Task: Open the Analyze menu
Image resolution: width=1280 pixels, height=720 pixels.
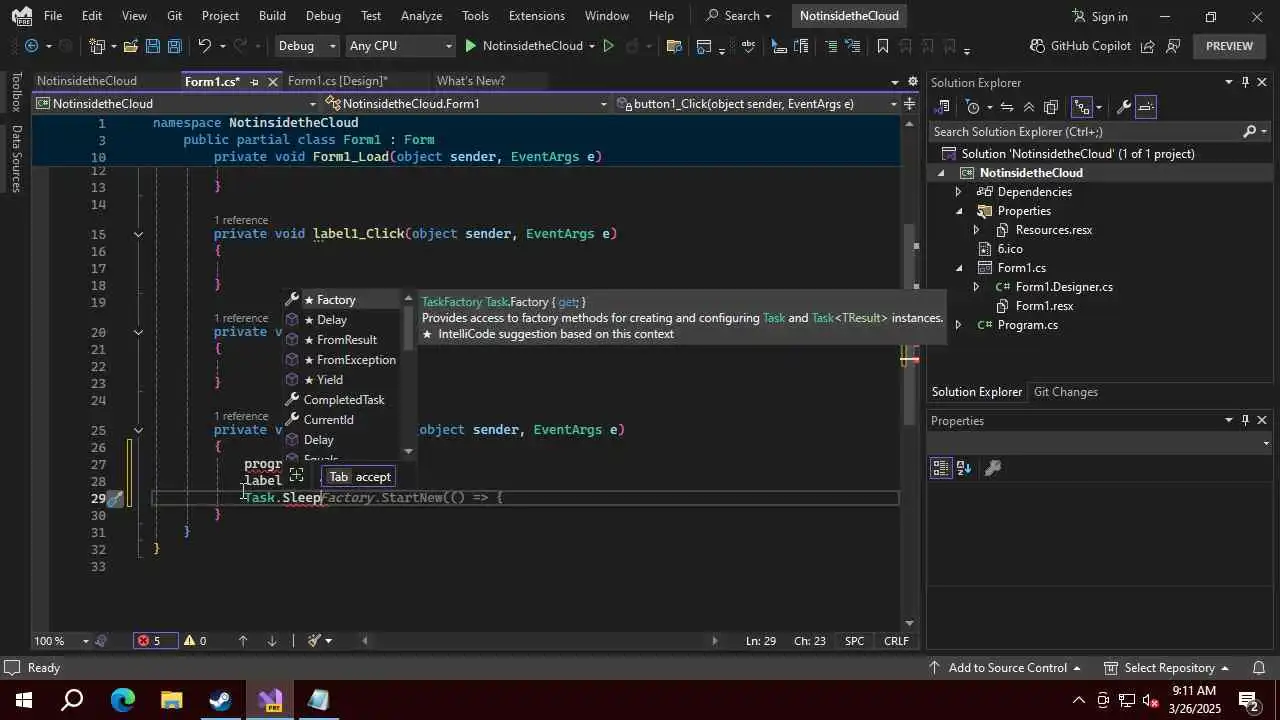Action: pos(421,16)
